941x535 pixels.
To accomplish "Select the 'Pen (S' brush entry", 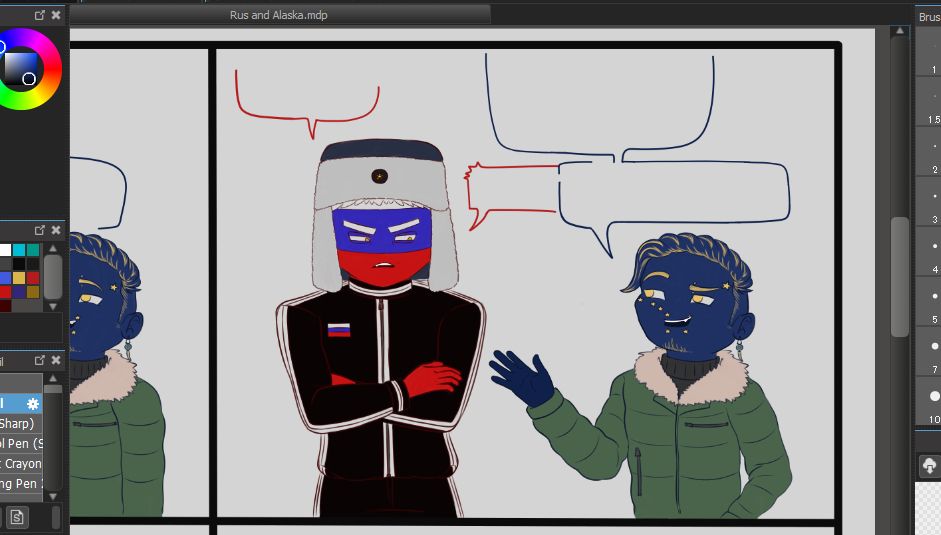I will click(x=20, y=443).
